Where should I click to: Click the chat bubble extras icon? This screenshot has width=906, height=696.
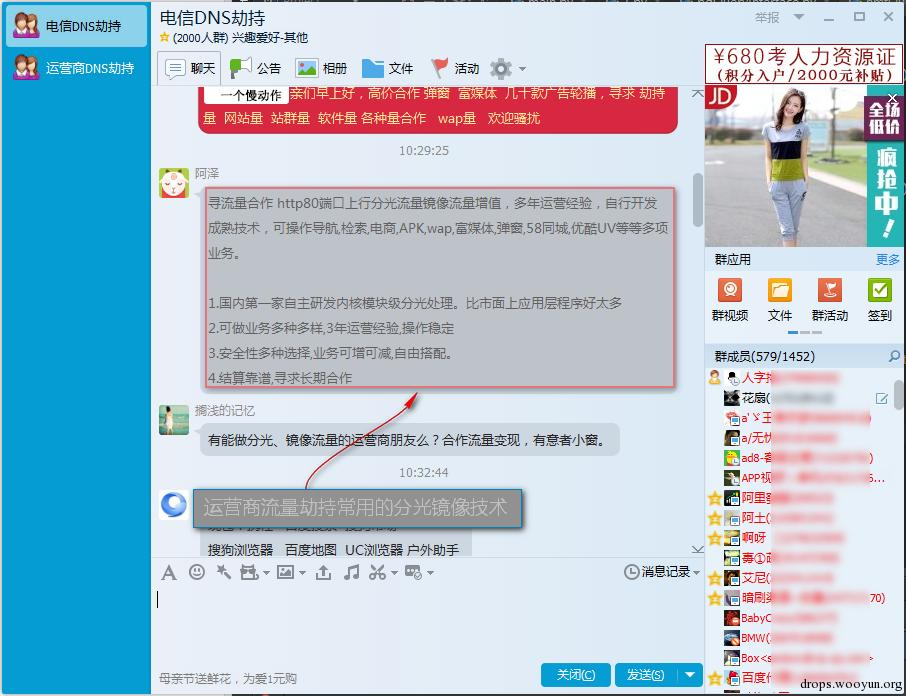(413, 572)
